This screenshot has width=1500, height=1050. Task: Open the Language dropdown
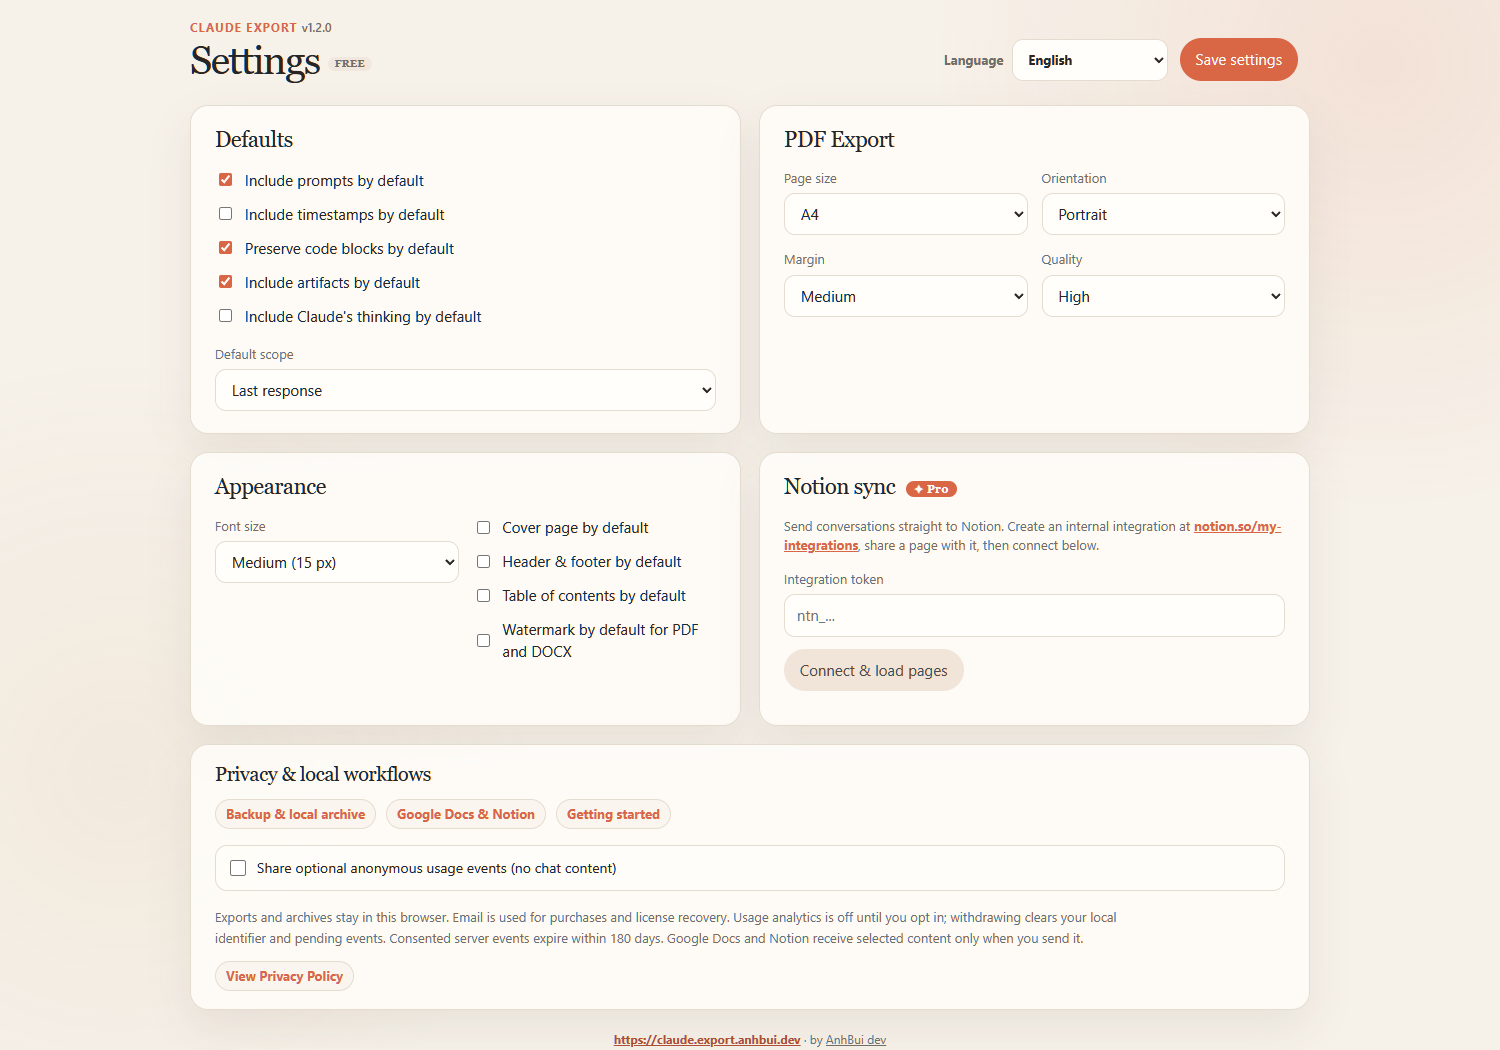1089,60
